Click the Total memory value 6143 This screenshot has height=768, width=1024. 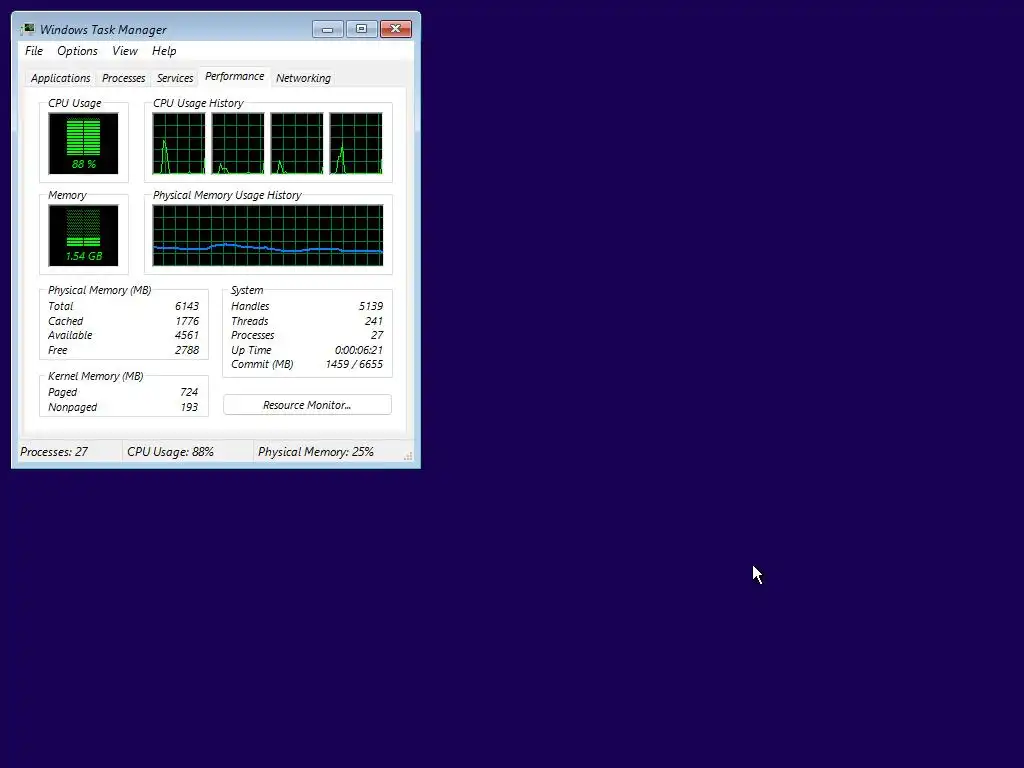[187, 306]
